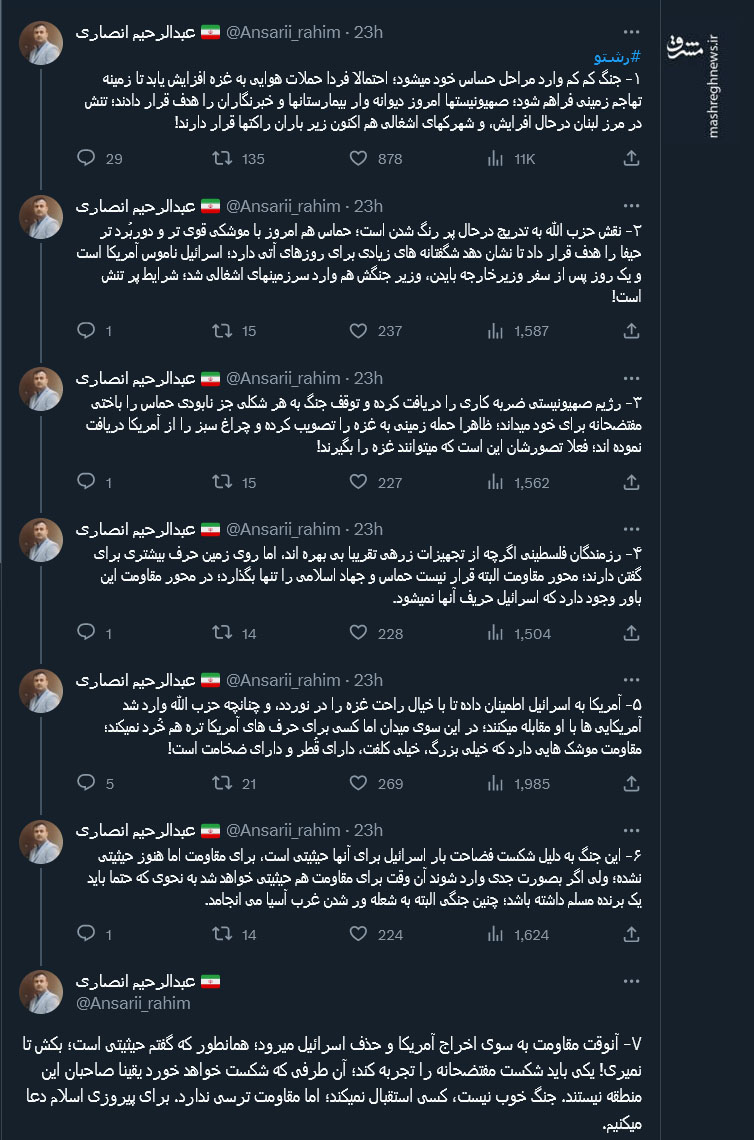The image size is (754, 1140).
Task: View analytics showing 1,504 views
Action: click(495, 632)
